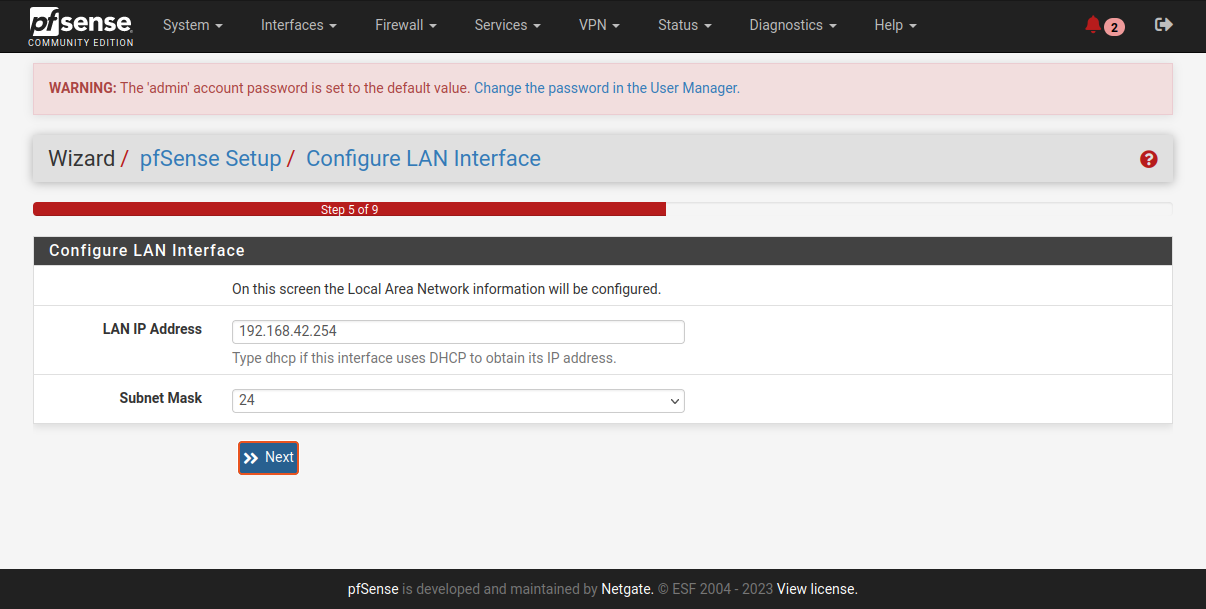Screen dimensions: 1206x609
Task: Open the VPN menu
Action: pyautogui.click(x=599, y=25)
